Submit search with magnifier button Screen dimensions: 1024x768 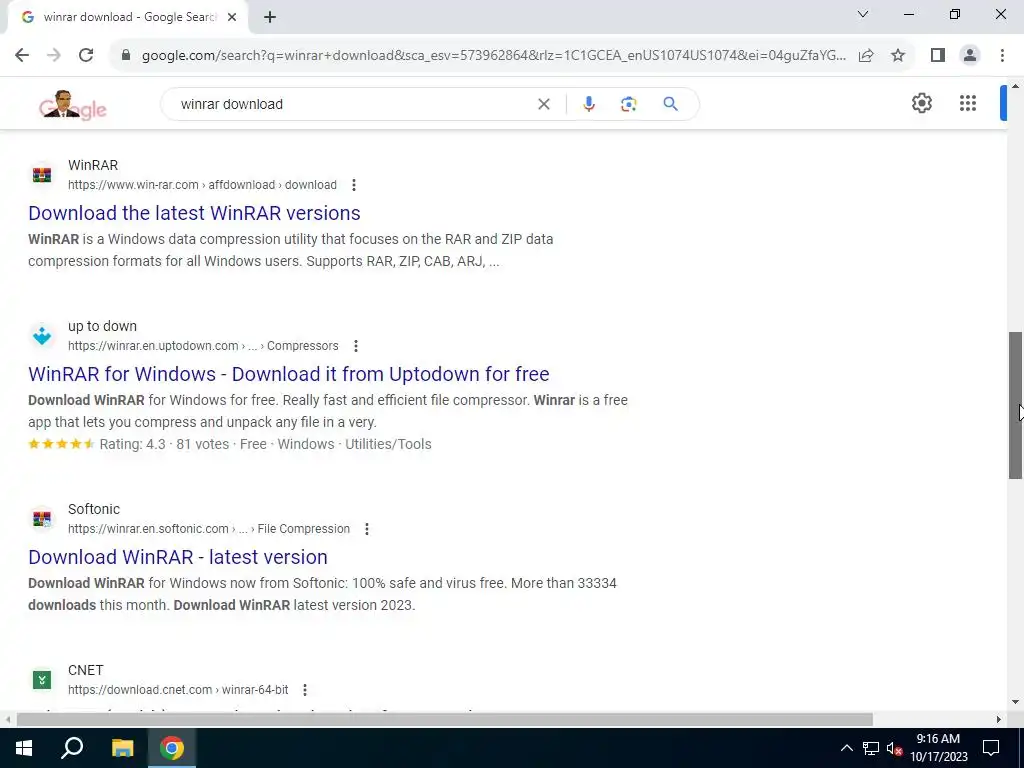(x=670, y=104)
